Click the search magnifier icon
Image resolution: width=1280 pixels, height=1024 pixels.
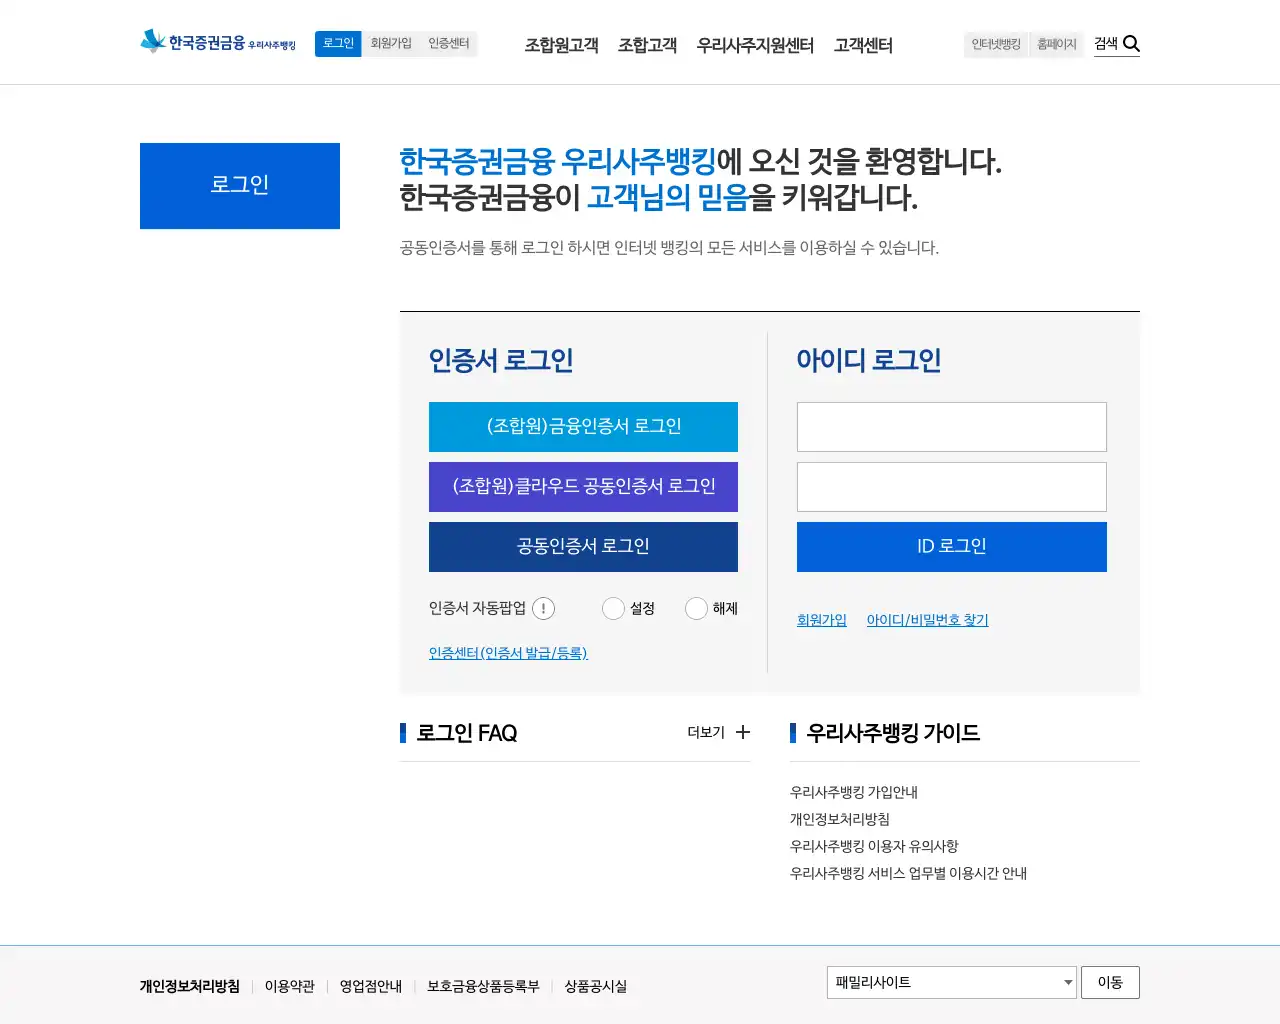coord(1131,44)
